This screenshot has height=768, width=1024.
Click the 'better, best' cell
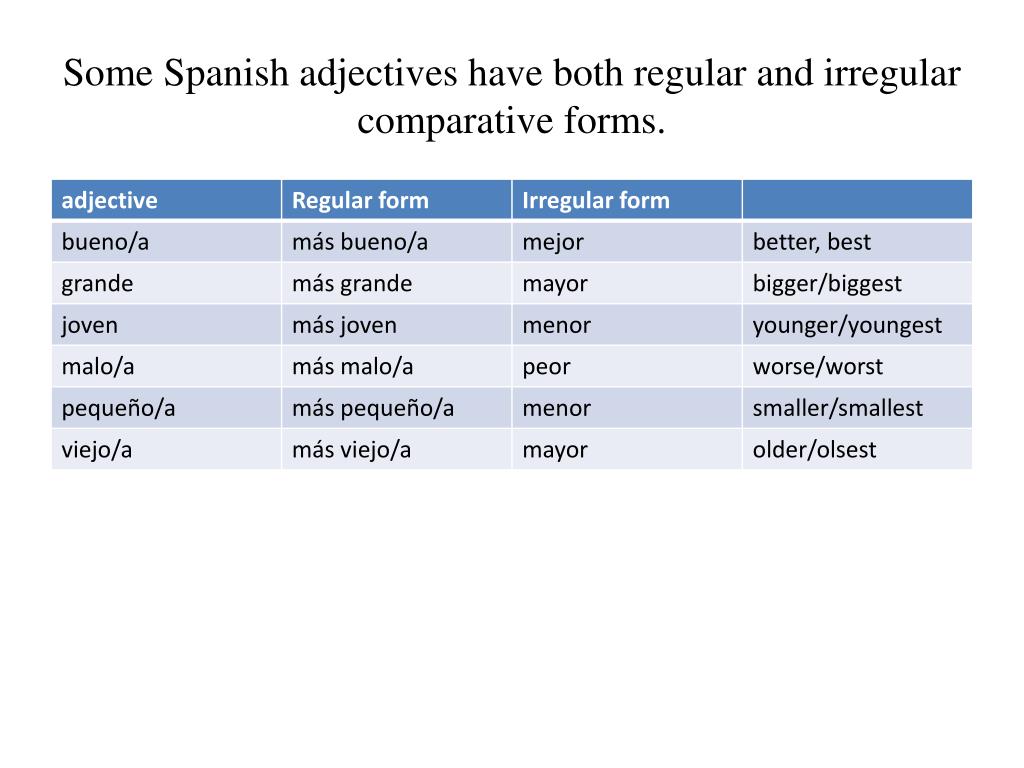[857, 242]
